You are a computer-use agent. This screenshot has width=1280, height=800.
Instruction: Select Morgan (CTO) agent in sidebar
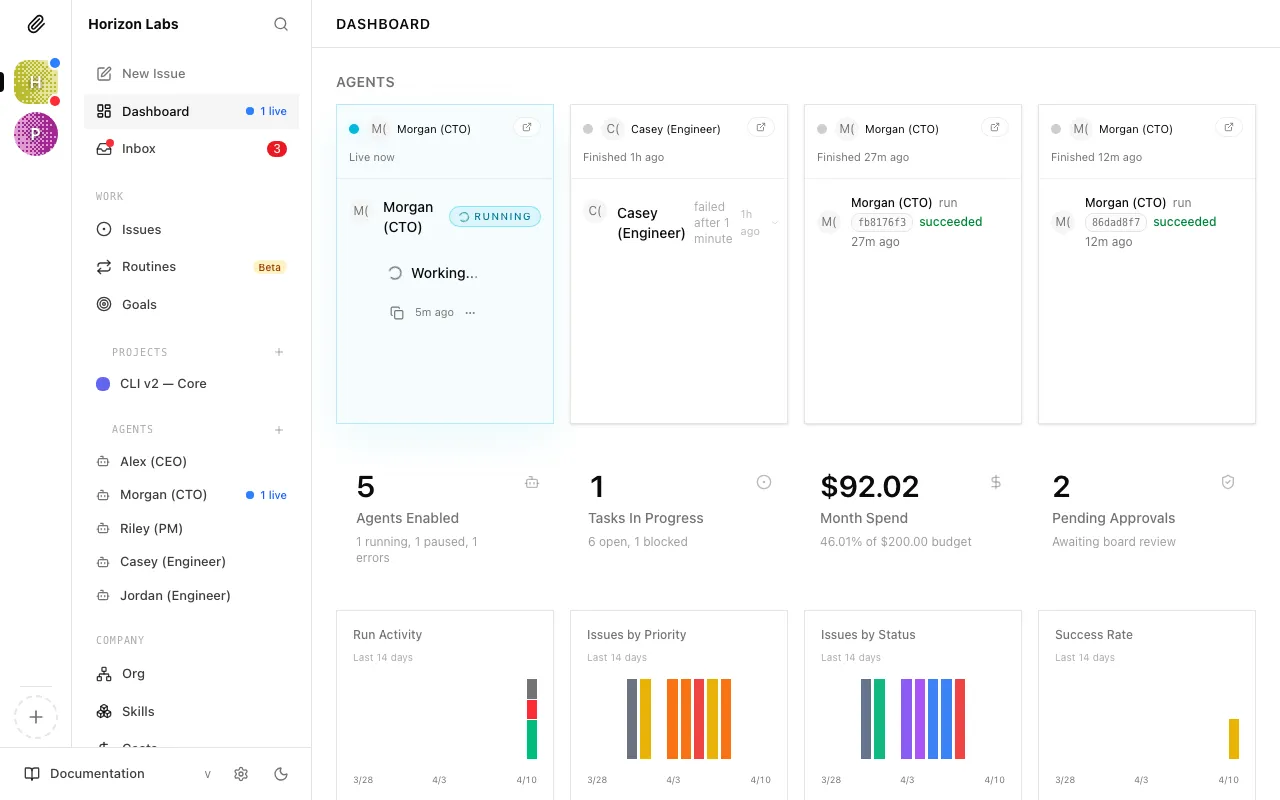pyautogui.click(x=191, y=495)
